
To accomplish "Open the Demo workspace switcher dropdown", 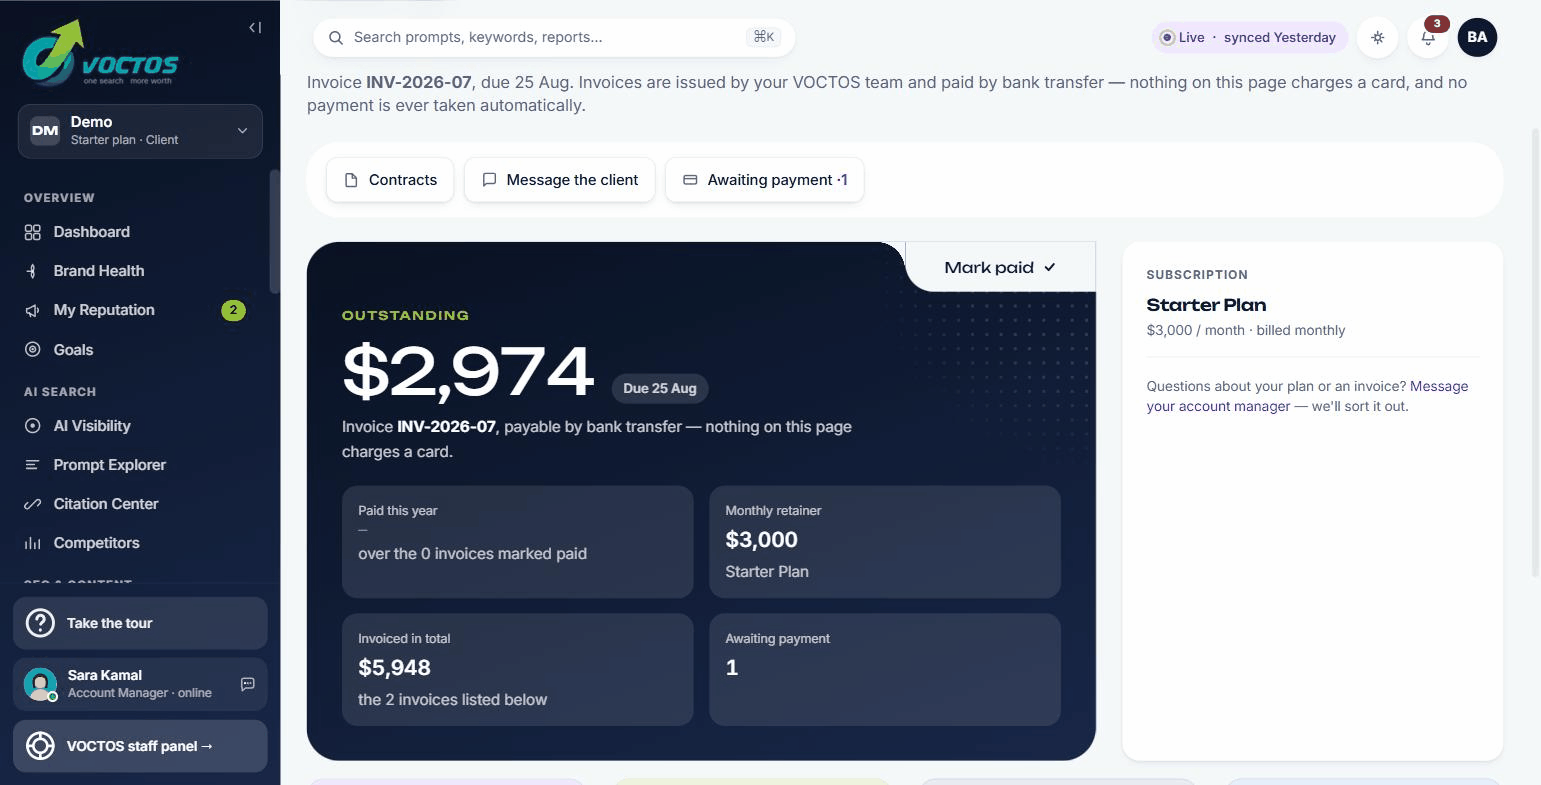I will pyautogui.click(x=140, y=131).
